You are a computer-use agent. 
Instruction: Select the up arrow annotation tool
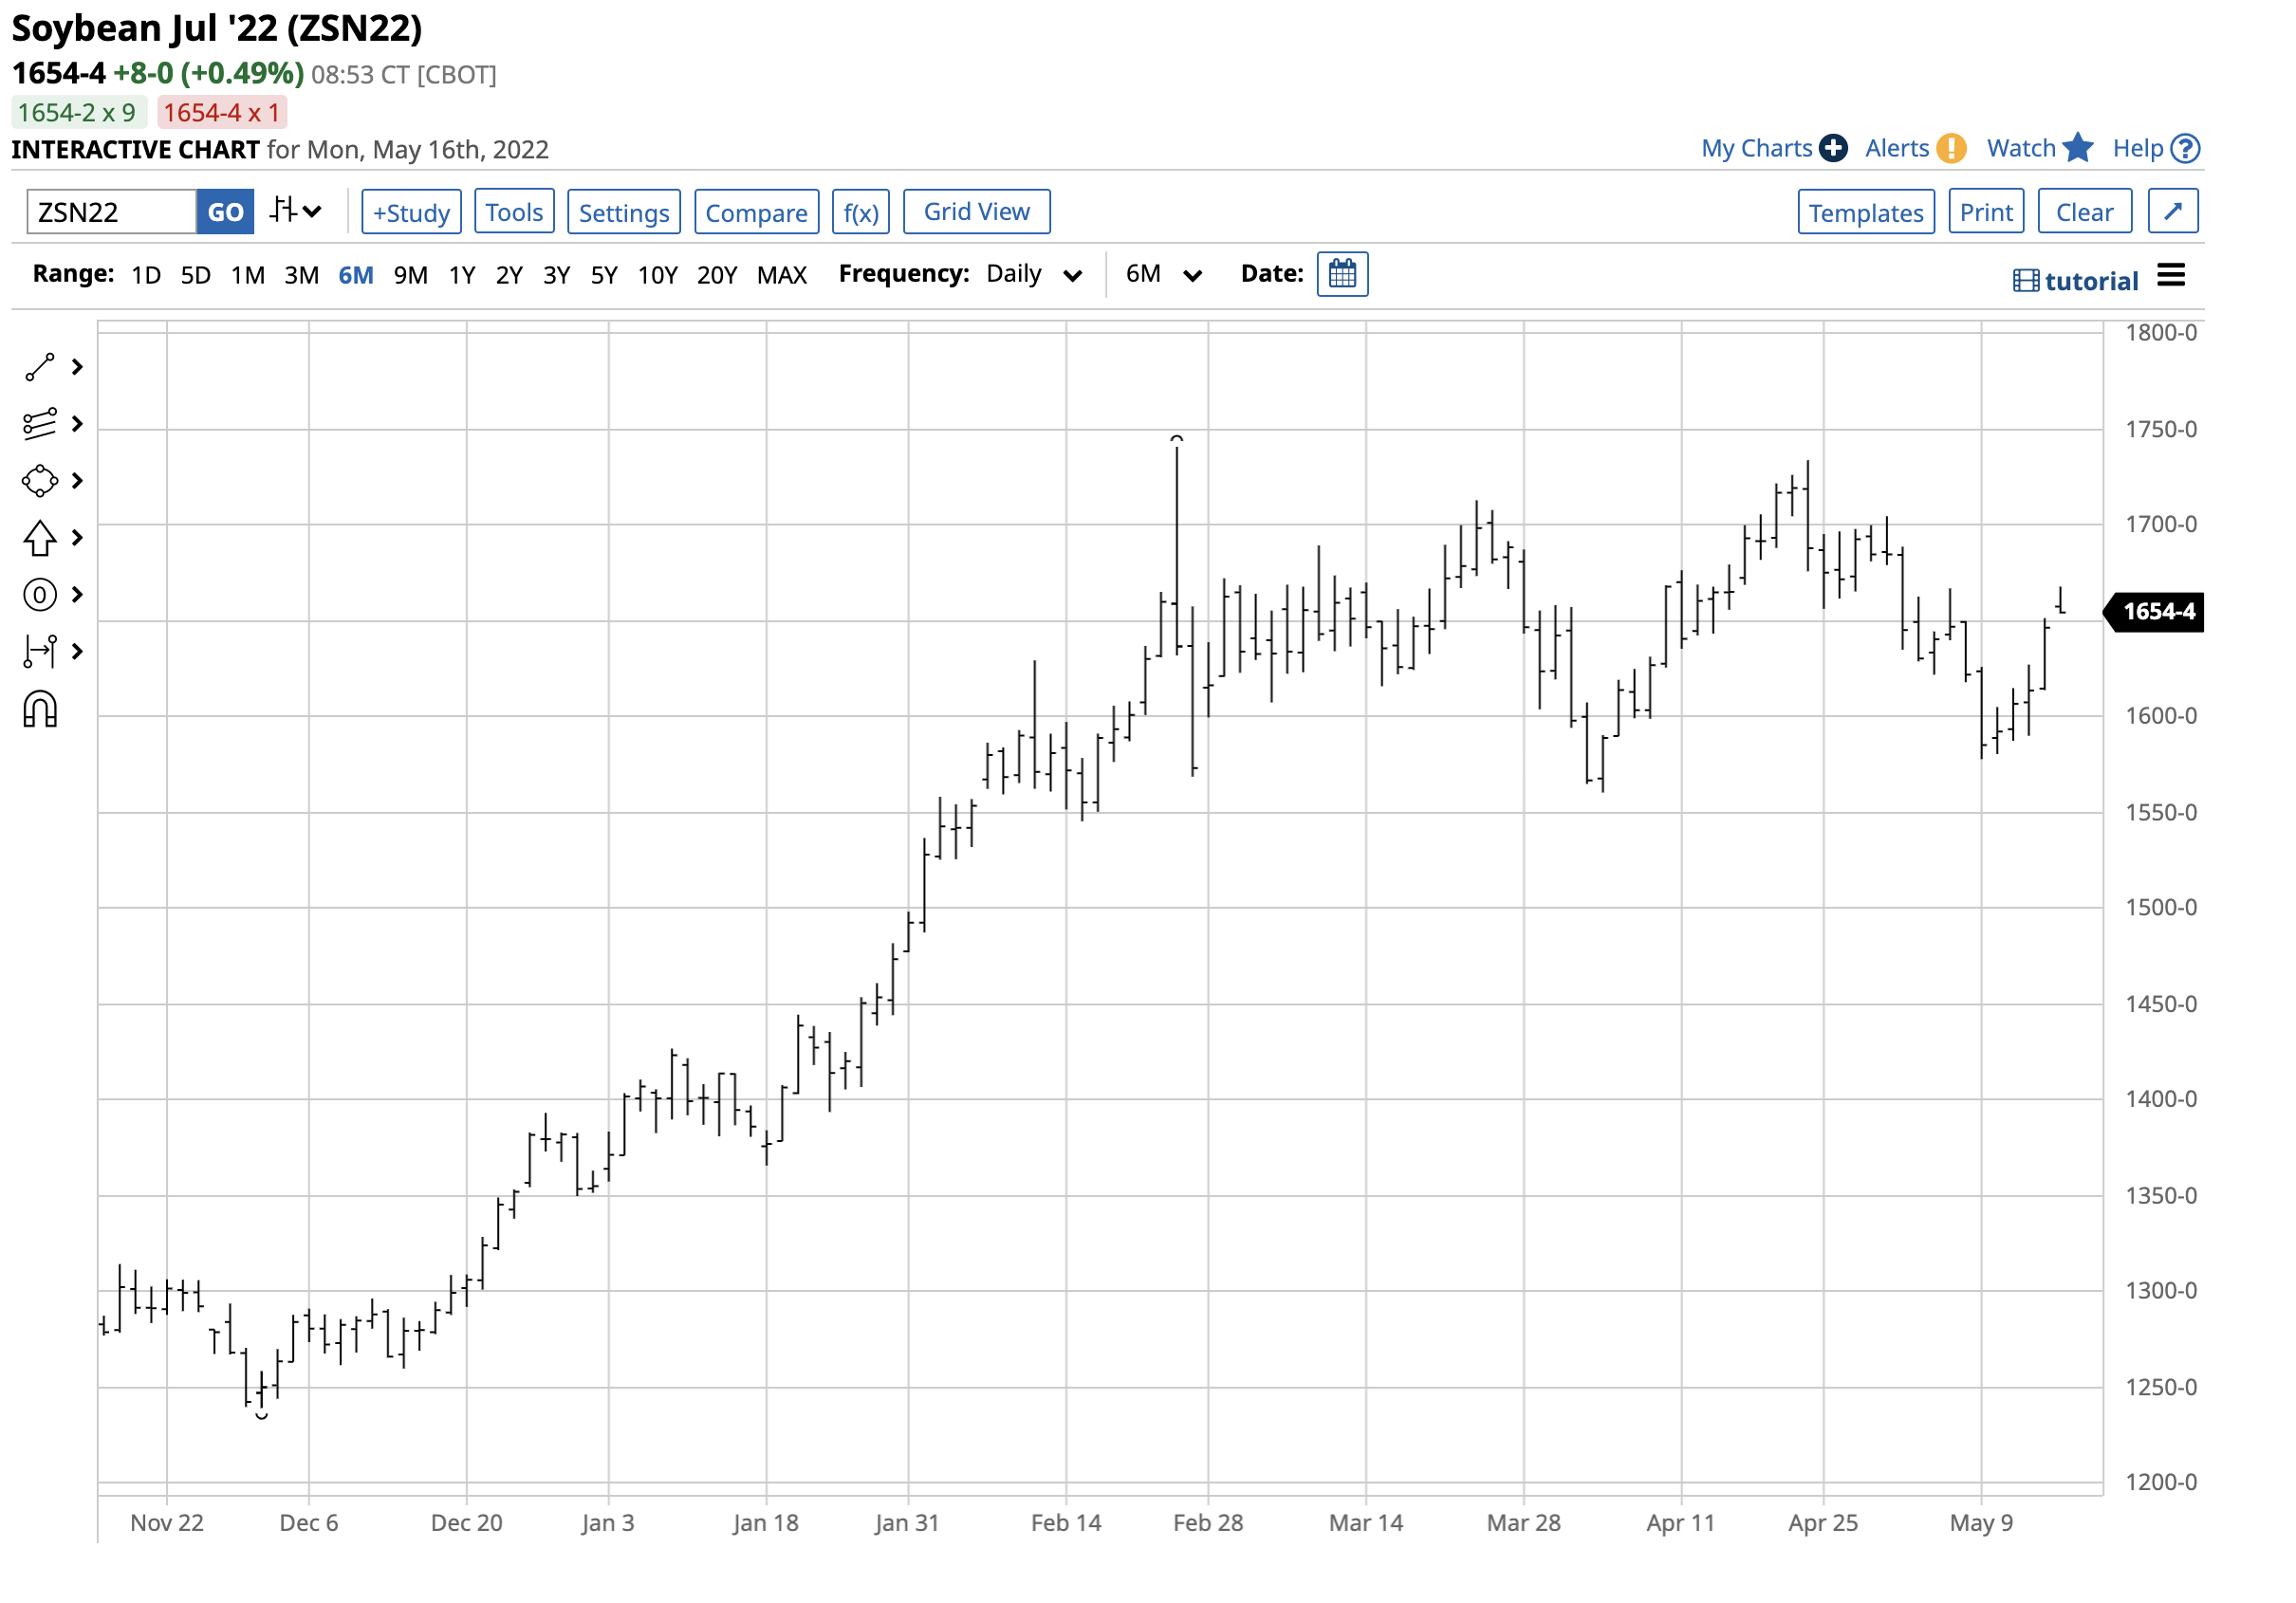click(x=40, y=539)
